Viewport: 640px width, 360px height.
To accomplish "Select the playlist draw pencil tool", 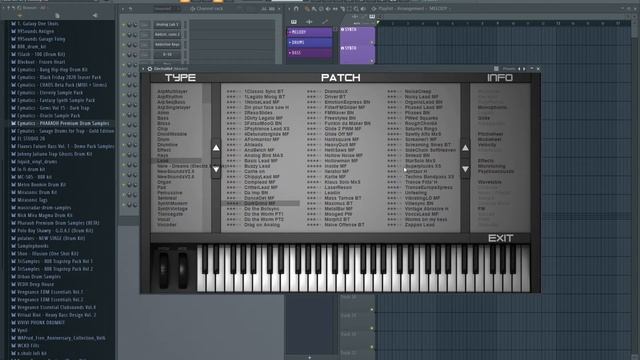I will point(307,9).
